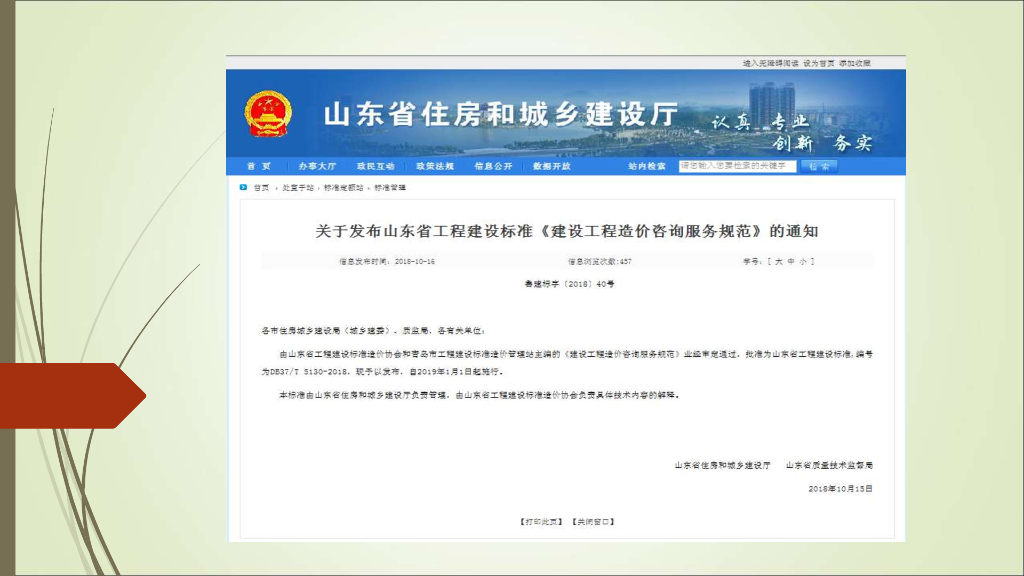1024x576 pixels.
Task: Go to 处室子站 in breadcrumb
Action: pyautogui.click(x=298, y=187)
